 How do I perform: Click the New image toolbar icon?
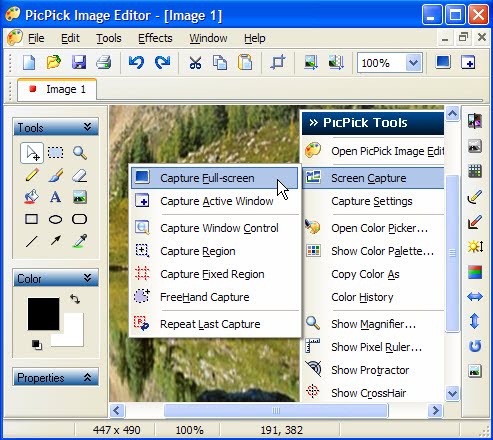(x=29, y=62)
